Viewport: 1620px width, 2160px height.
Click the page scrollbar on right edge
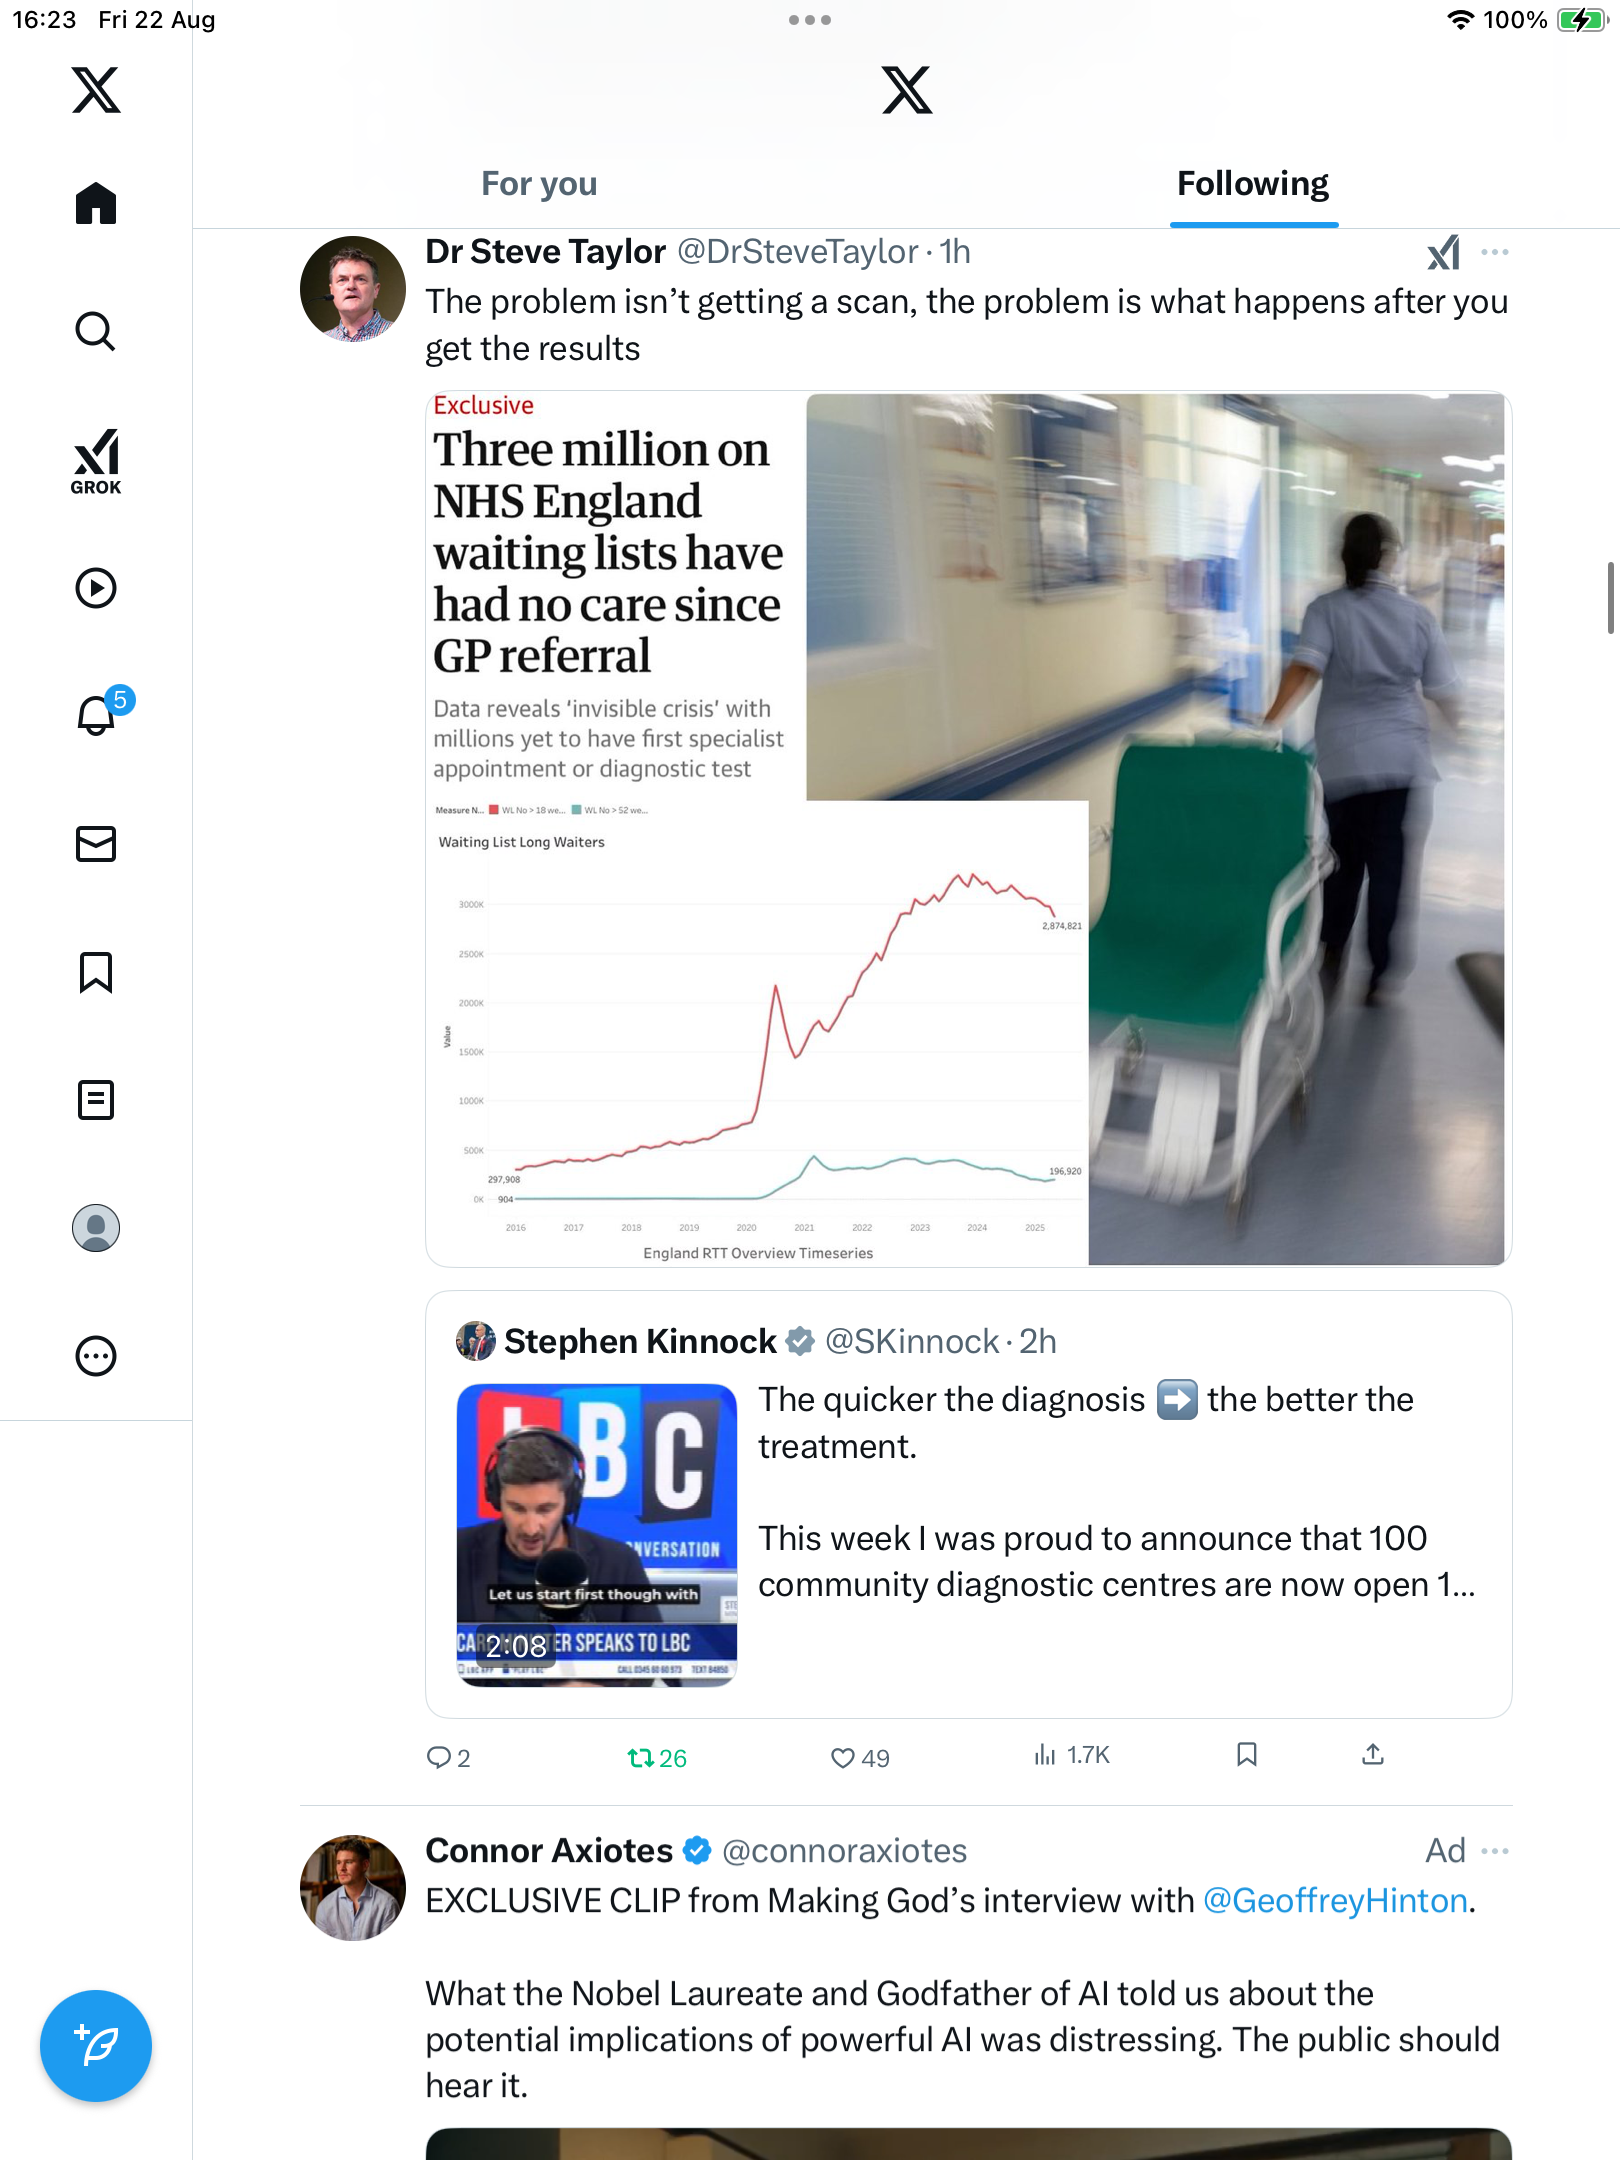(1610, 598)
